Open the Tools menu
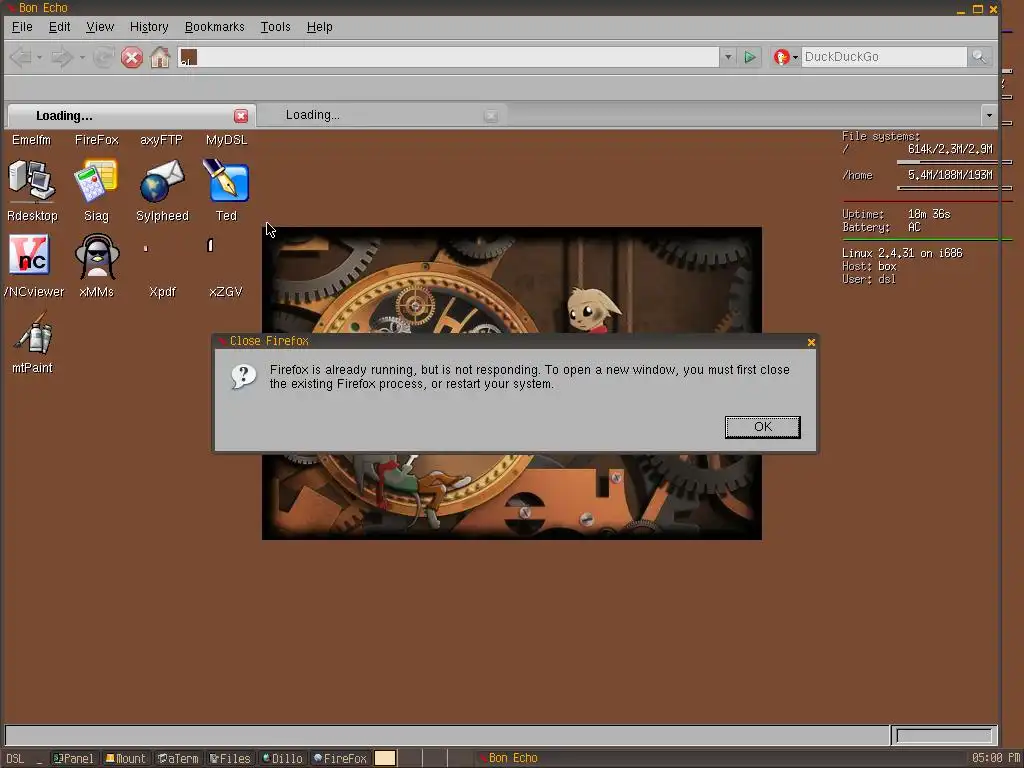The image size is (1024, 768). pos(276,27)
